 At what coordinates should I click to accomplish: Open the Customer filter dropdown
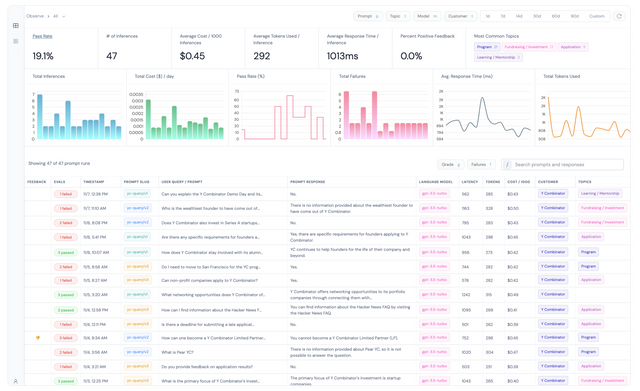(460, 16)
